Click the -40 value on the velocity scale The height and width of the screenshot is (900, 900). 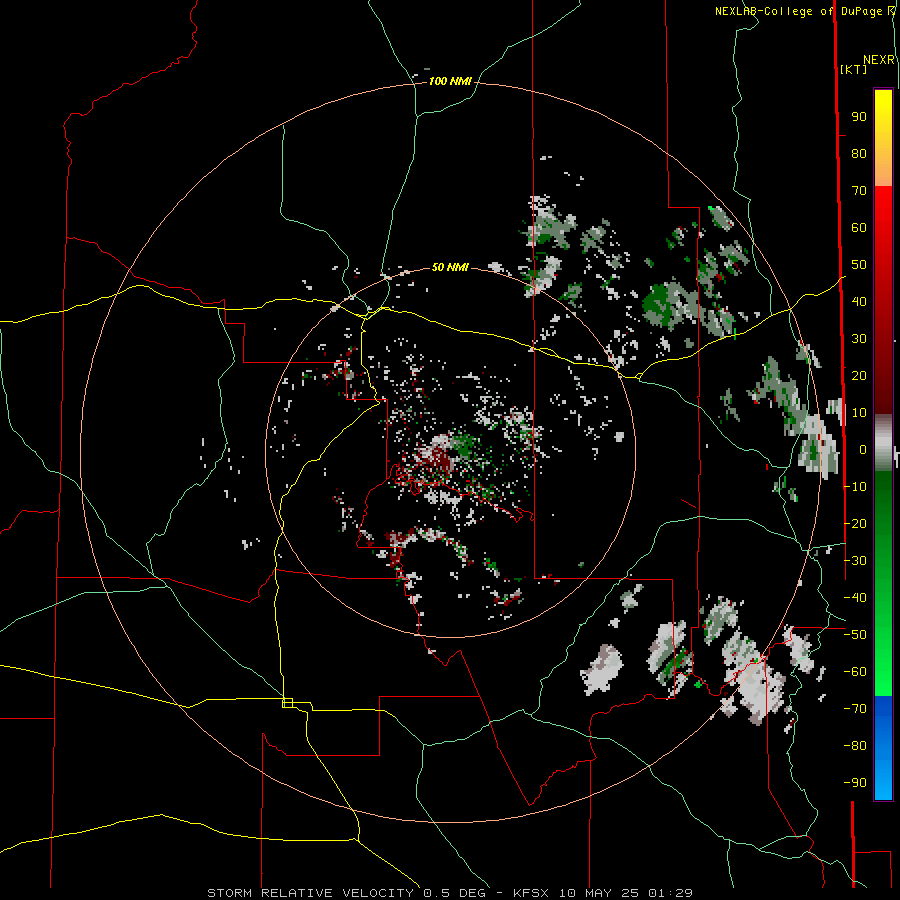pos(855,598)
